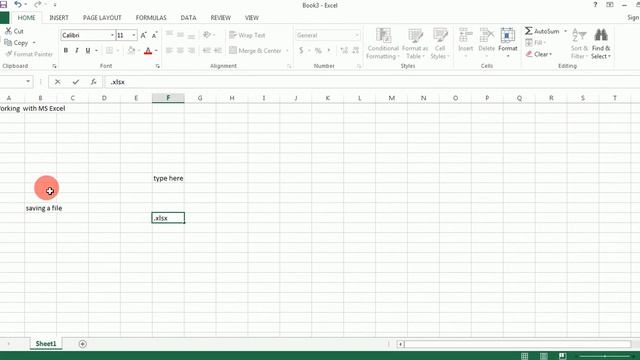Set bottom vertical alignment
The width and height of the screenshot is (640, 360).
pos(191,35)
